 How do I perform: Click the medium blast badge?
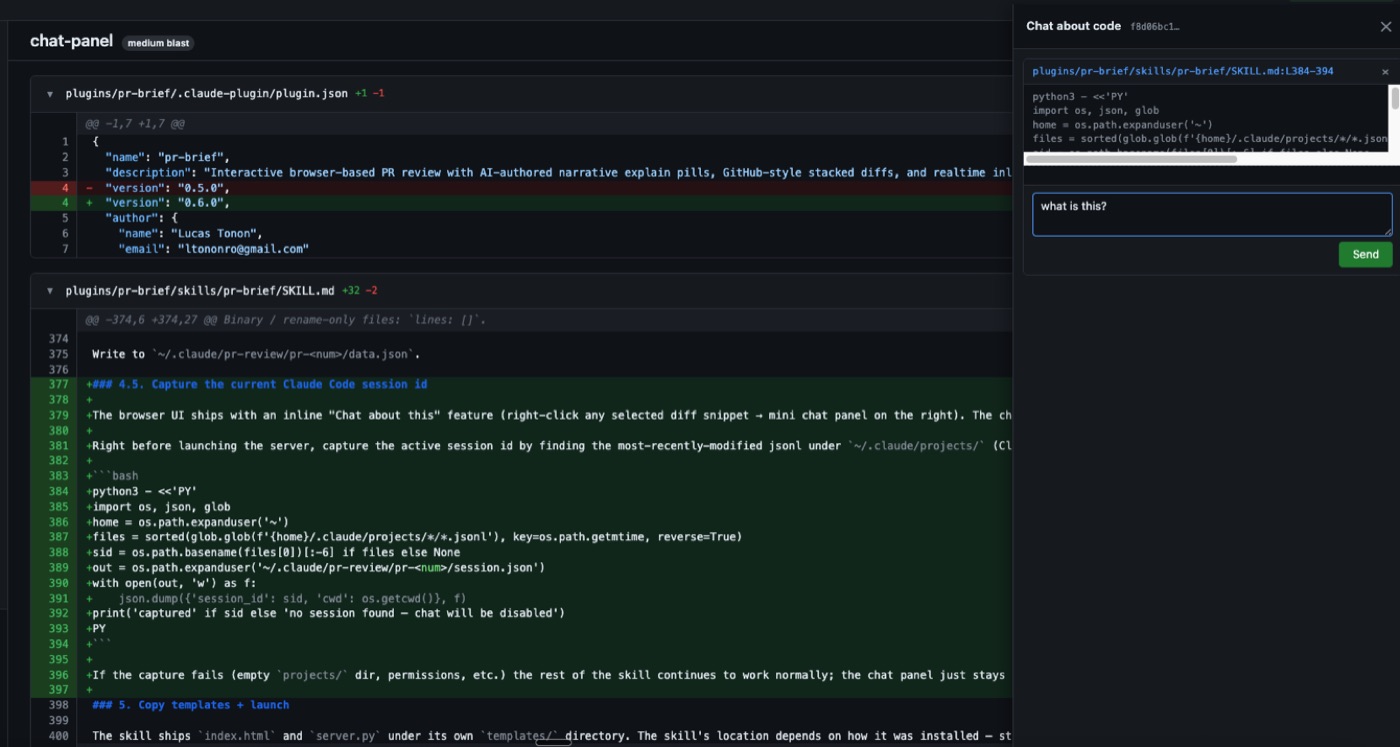point(158,43)
